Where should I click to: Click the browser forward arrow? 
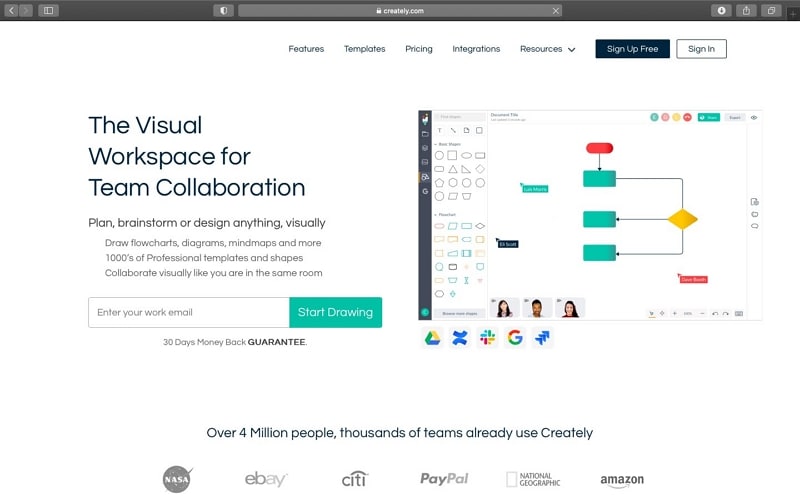26,10
